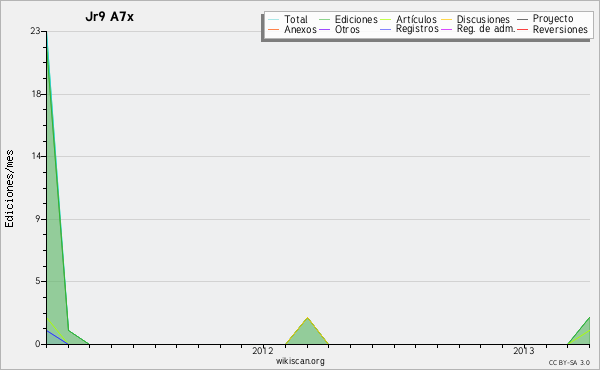The width and height of the screenshot is (600, 370).
Task: Click the blue Registros color swatch
Action: [385, 29]
